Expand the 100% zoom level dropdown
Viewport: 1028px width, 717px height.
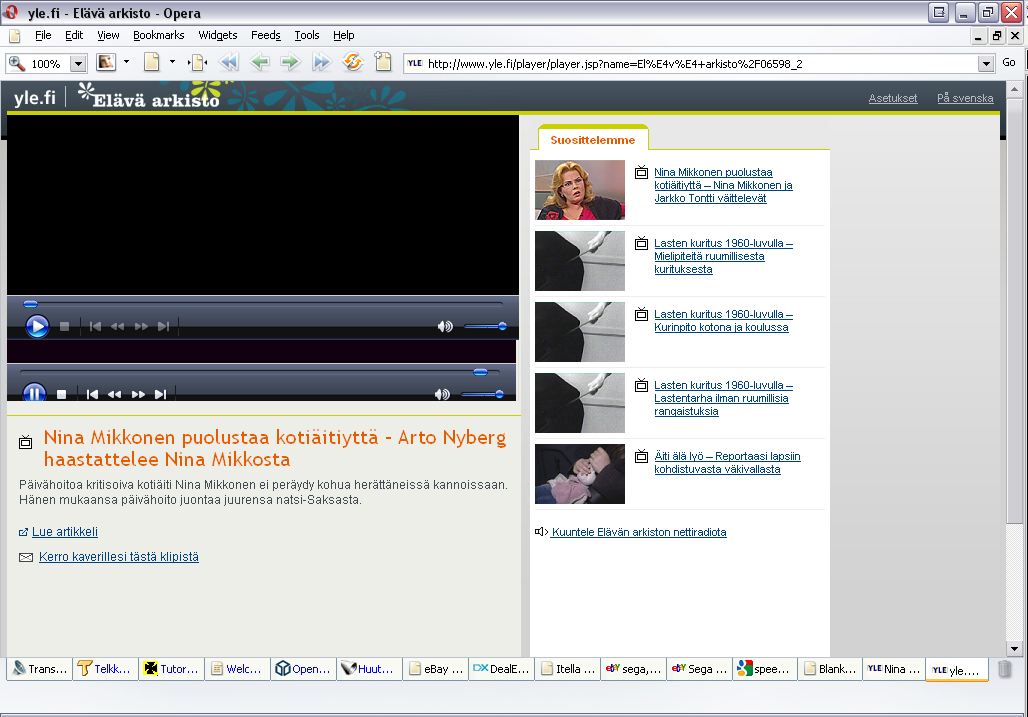click(x=78, y=63)
